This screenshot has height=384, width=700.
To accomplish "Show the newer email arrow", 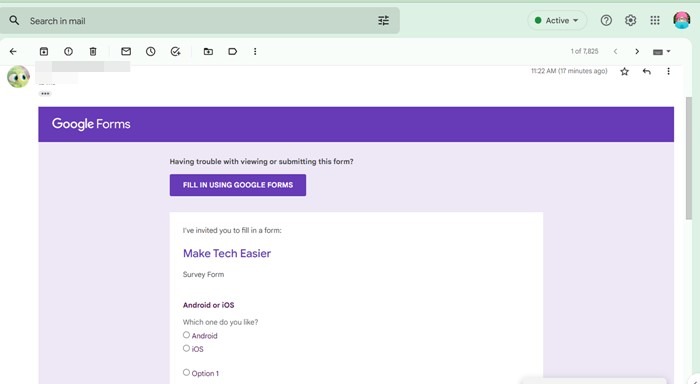I will (x=615, y=51).
